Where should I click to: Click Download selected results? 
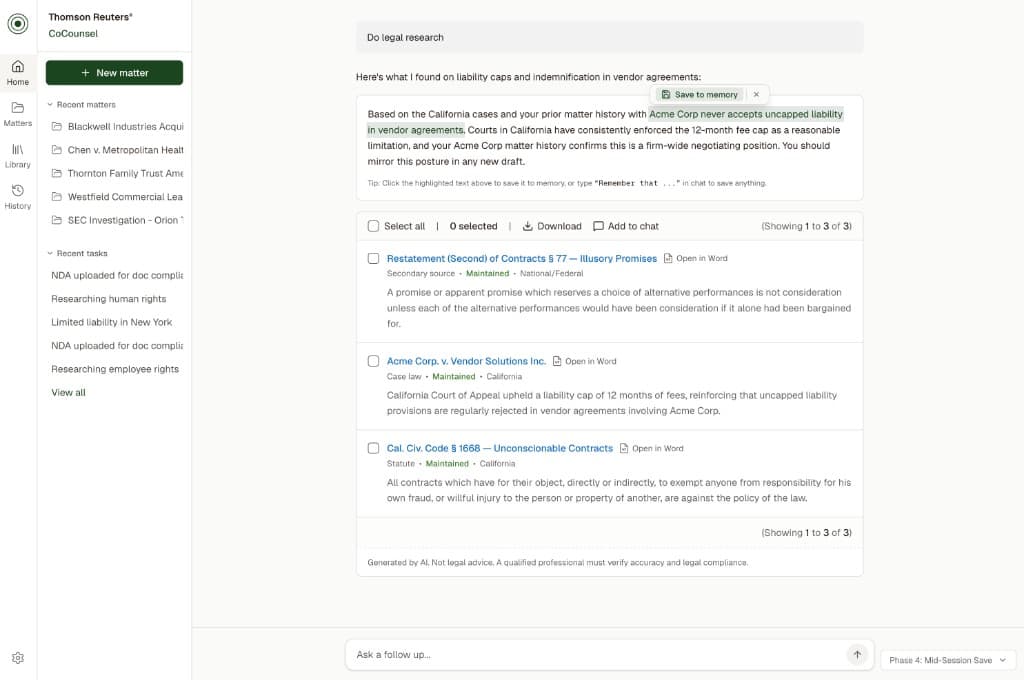[x=552, y=226]
